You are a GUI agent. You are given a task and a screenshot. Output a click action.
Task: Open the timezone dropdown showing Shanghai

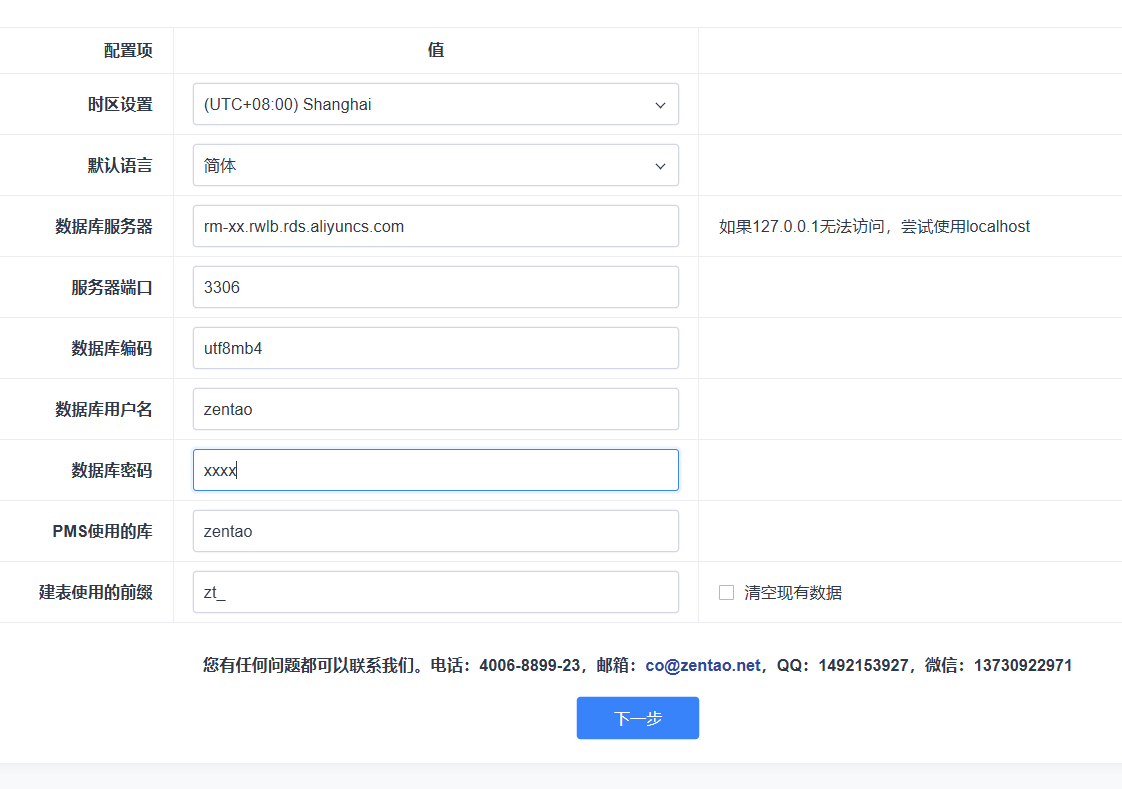[x=435, y=104]
